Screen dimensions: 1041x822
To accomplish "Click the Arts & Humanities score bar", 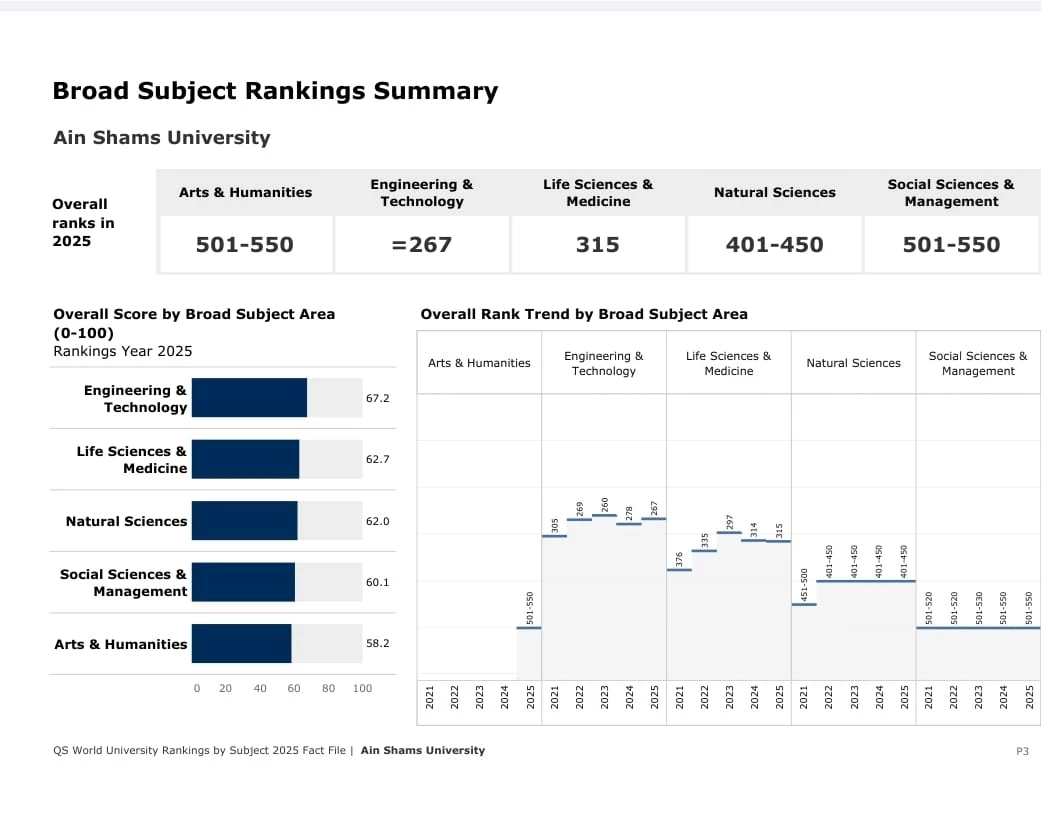I will click(241, 644).
